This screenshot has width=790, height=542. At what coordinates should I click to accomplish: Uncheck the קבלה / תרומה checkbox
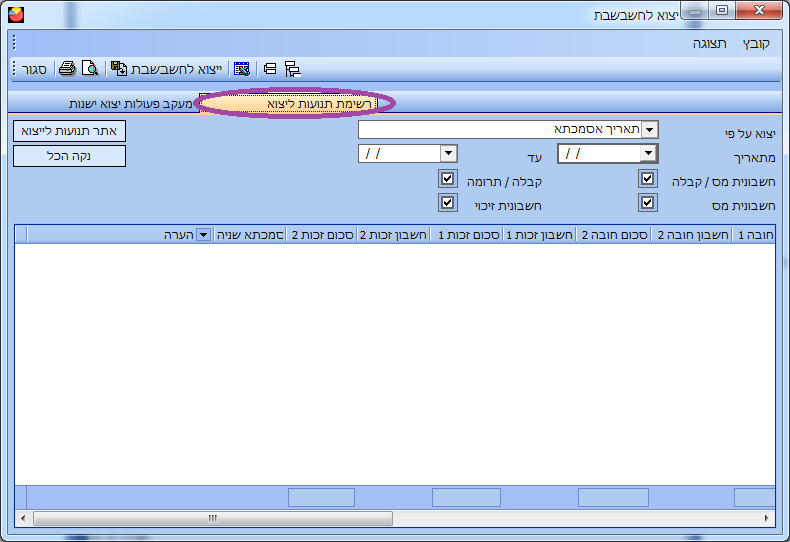(447, 180)
